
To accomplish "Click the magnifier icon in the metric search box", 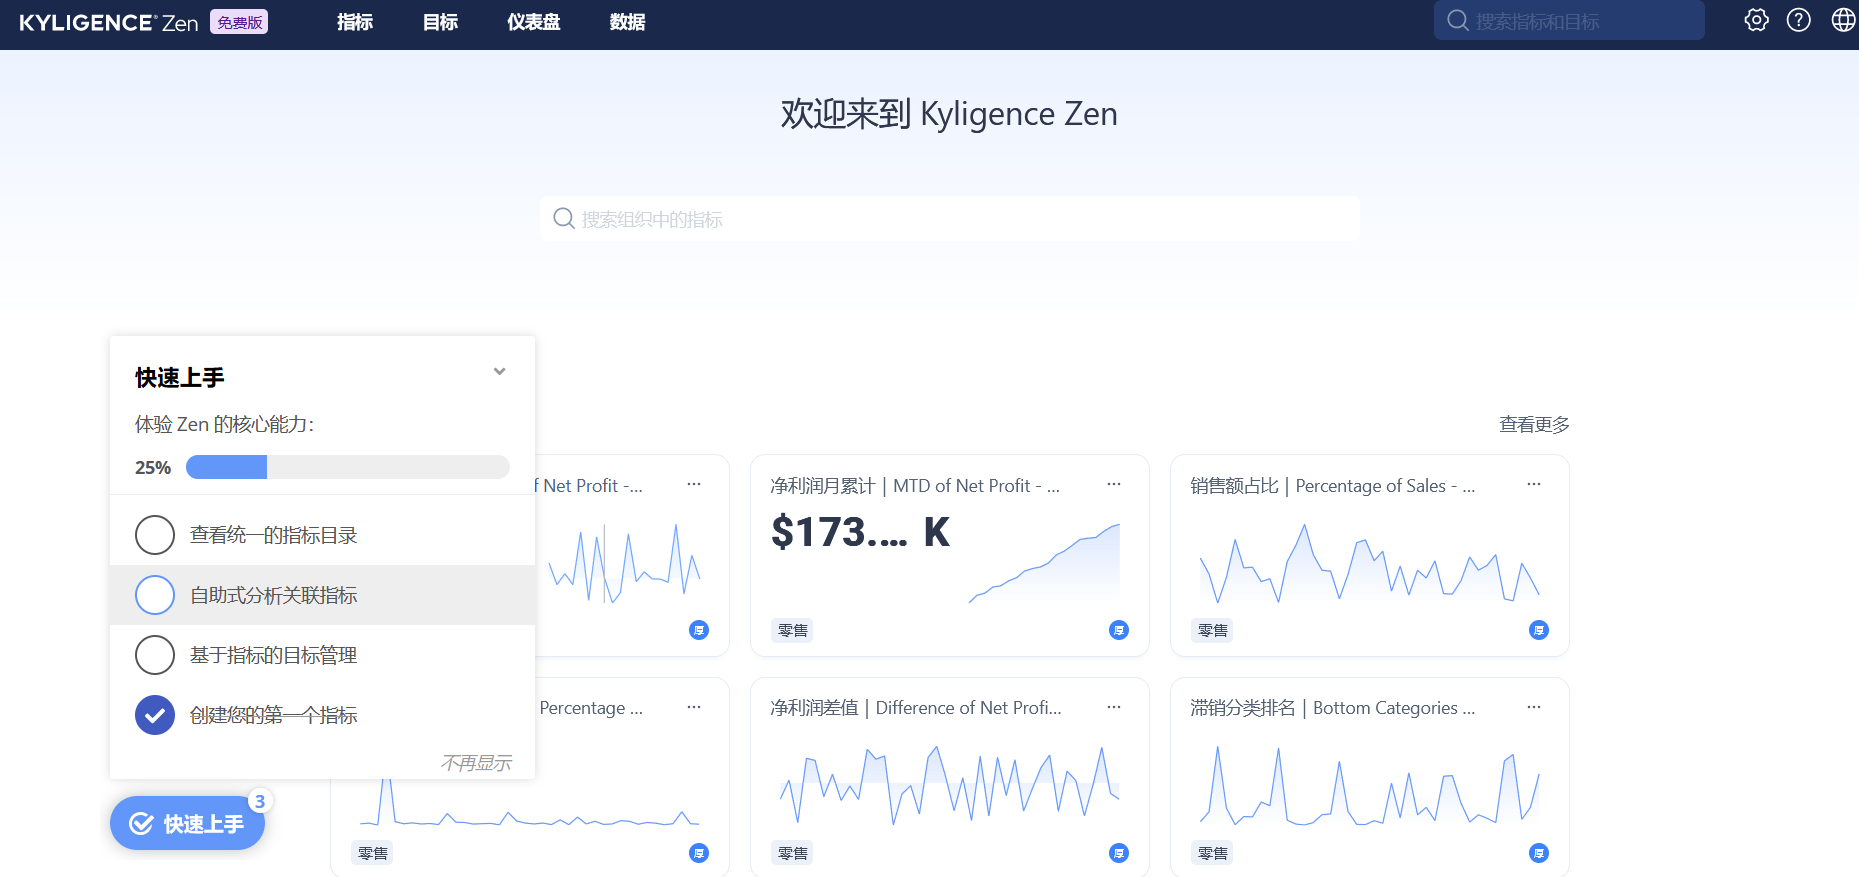I will [564, 218].
